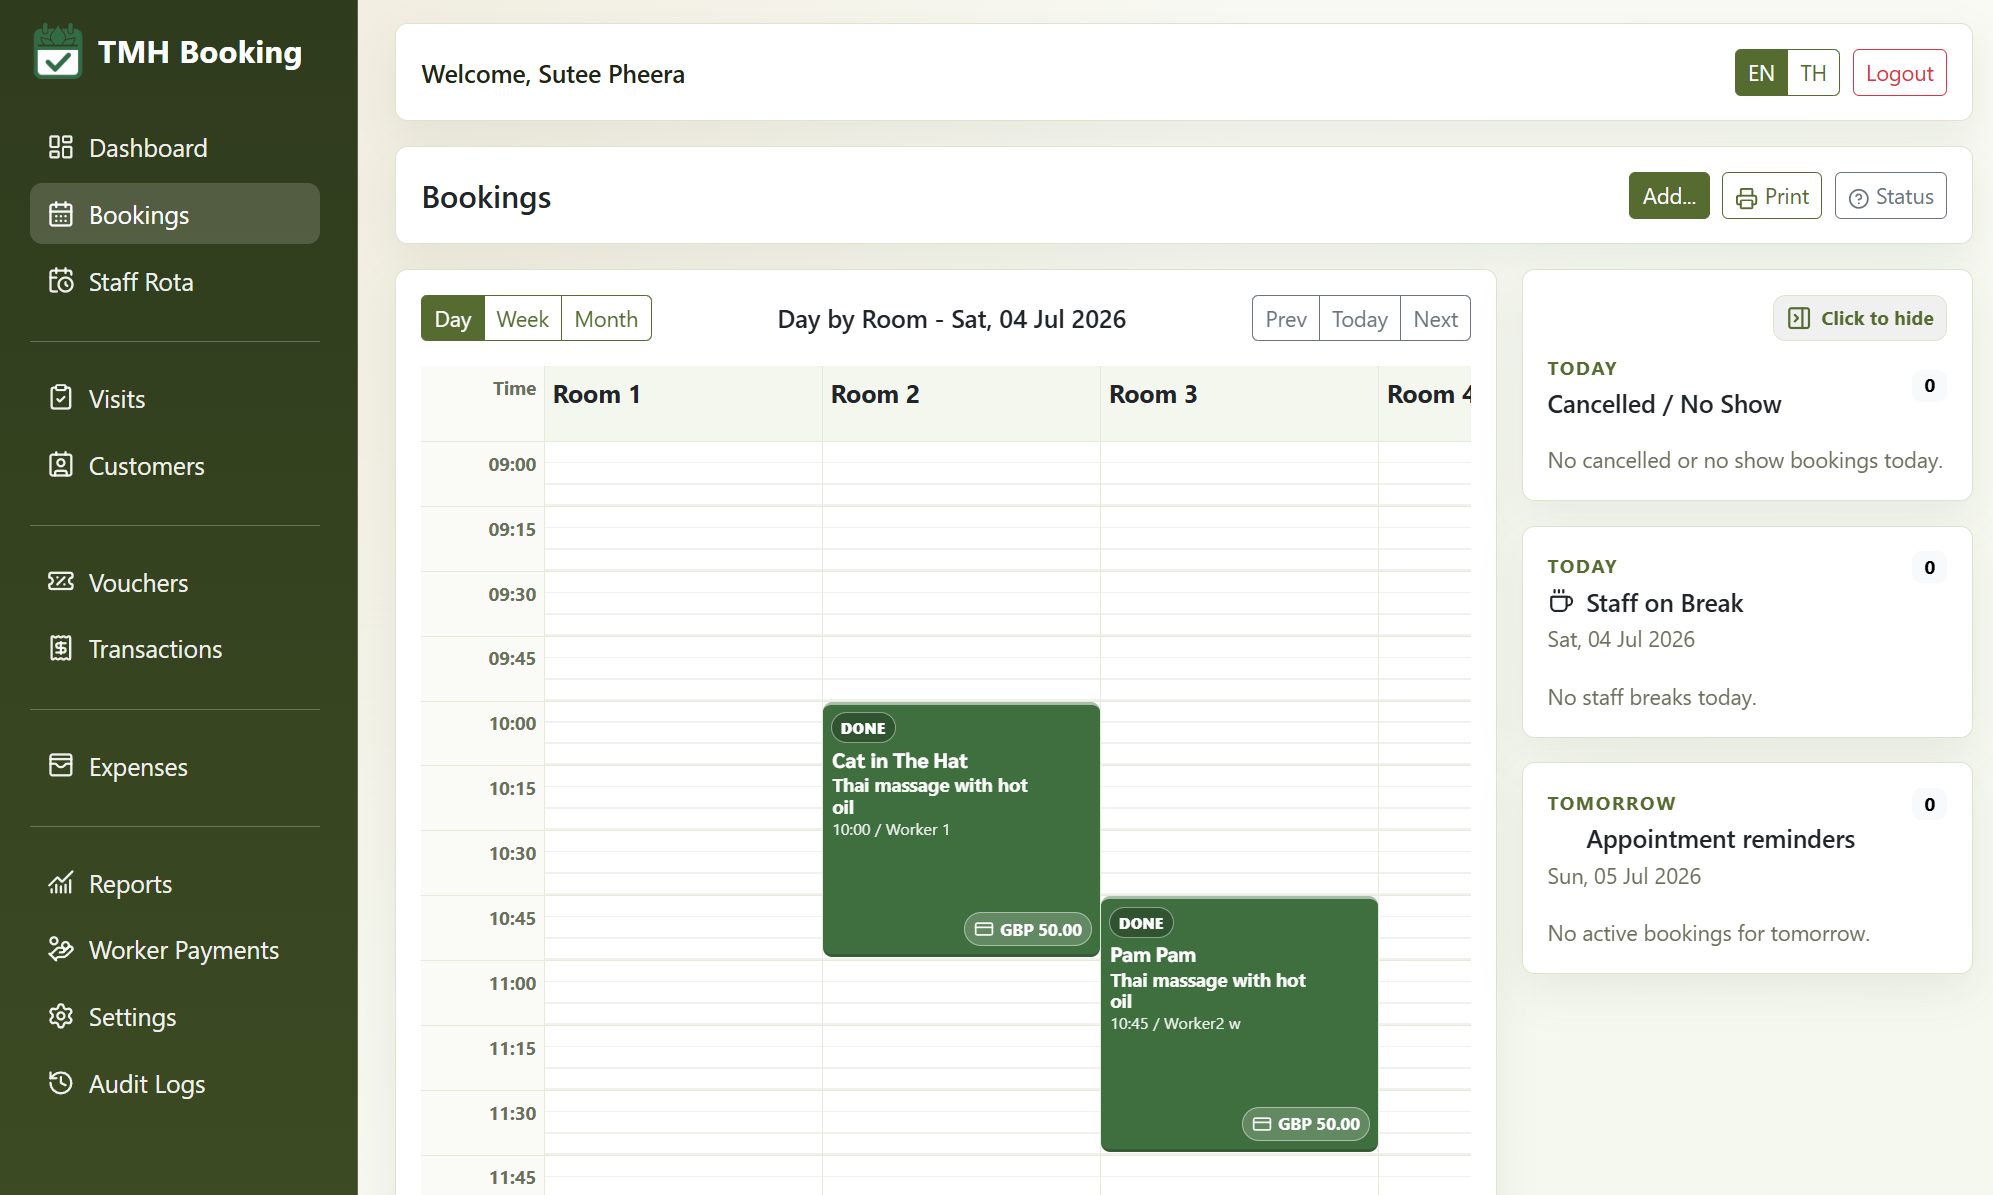
Task: Switch language to EN
Action: click(x=1761, y=73)
